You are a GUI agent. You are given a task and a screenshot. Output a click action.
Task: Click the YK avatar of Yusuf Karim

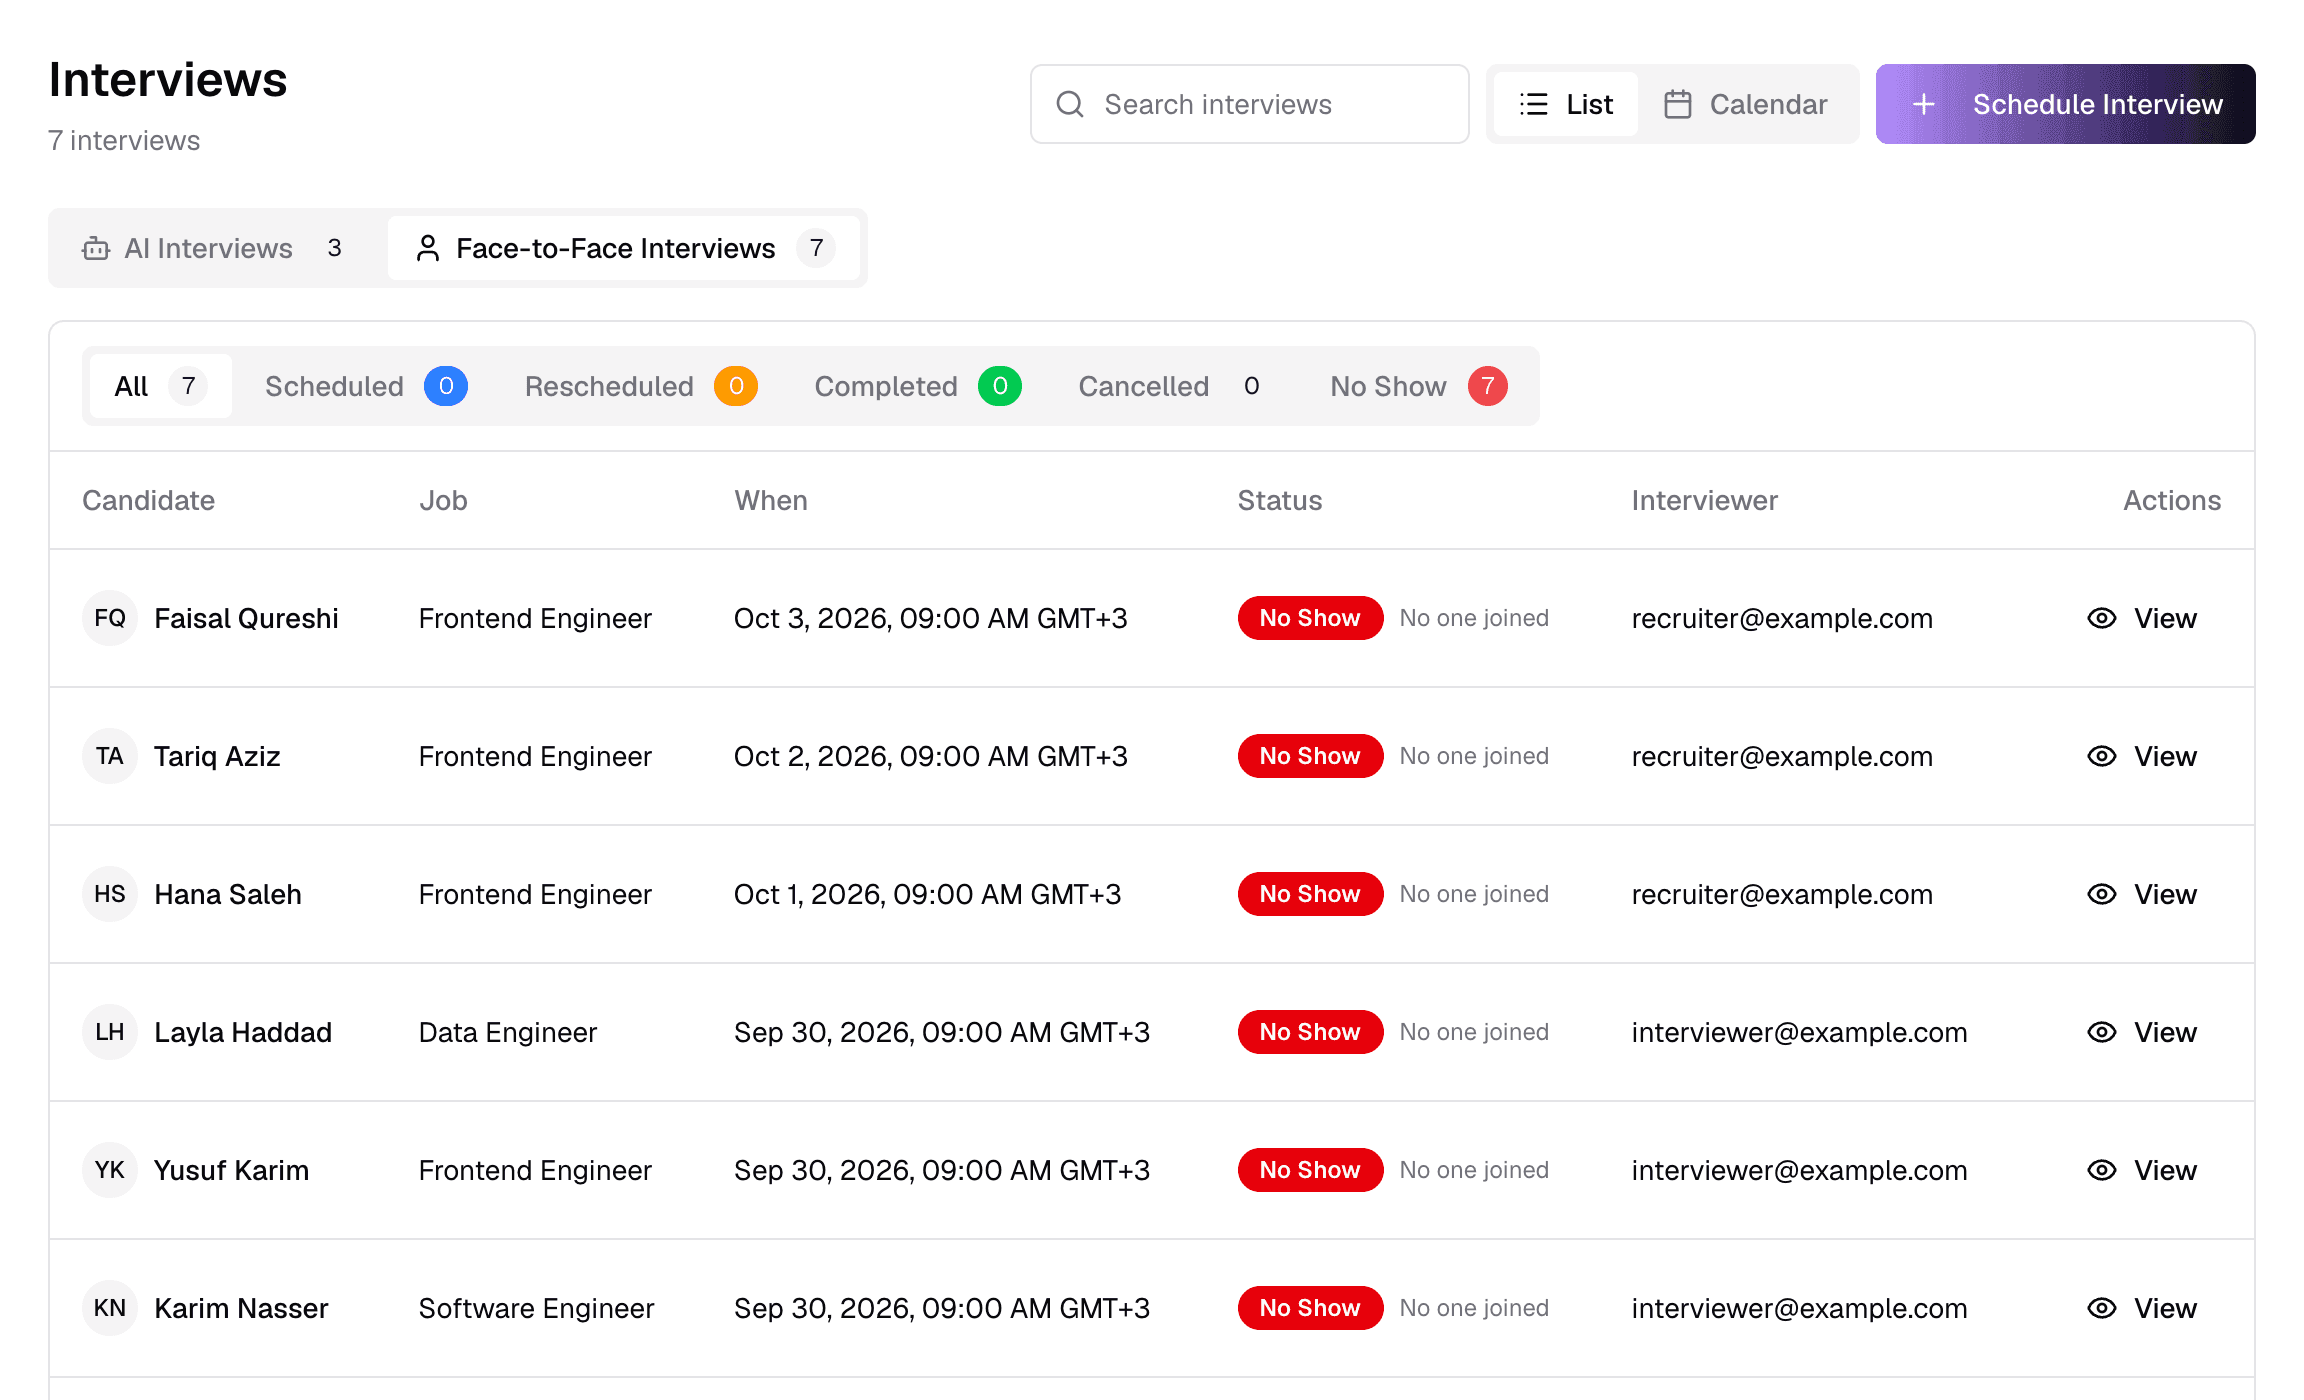[x=110, y=1170]
